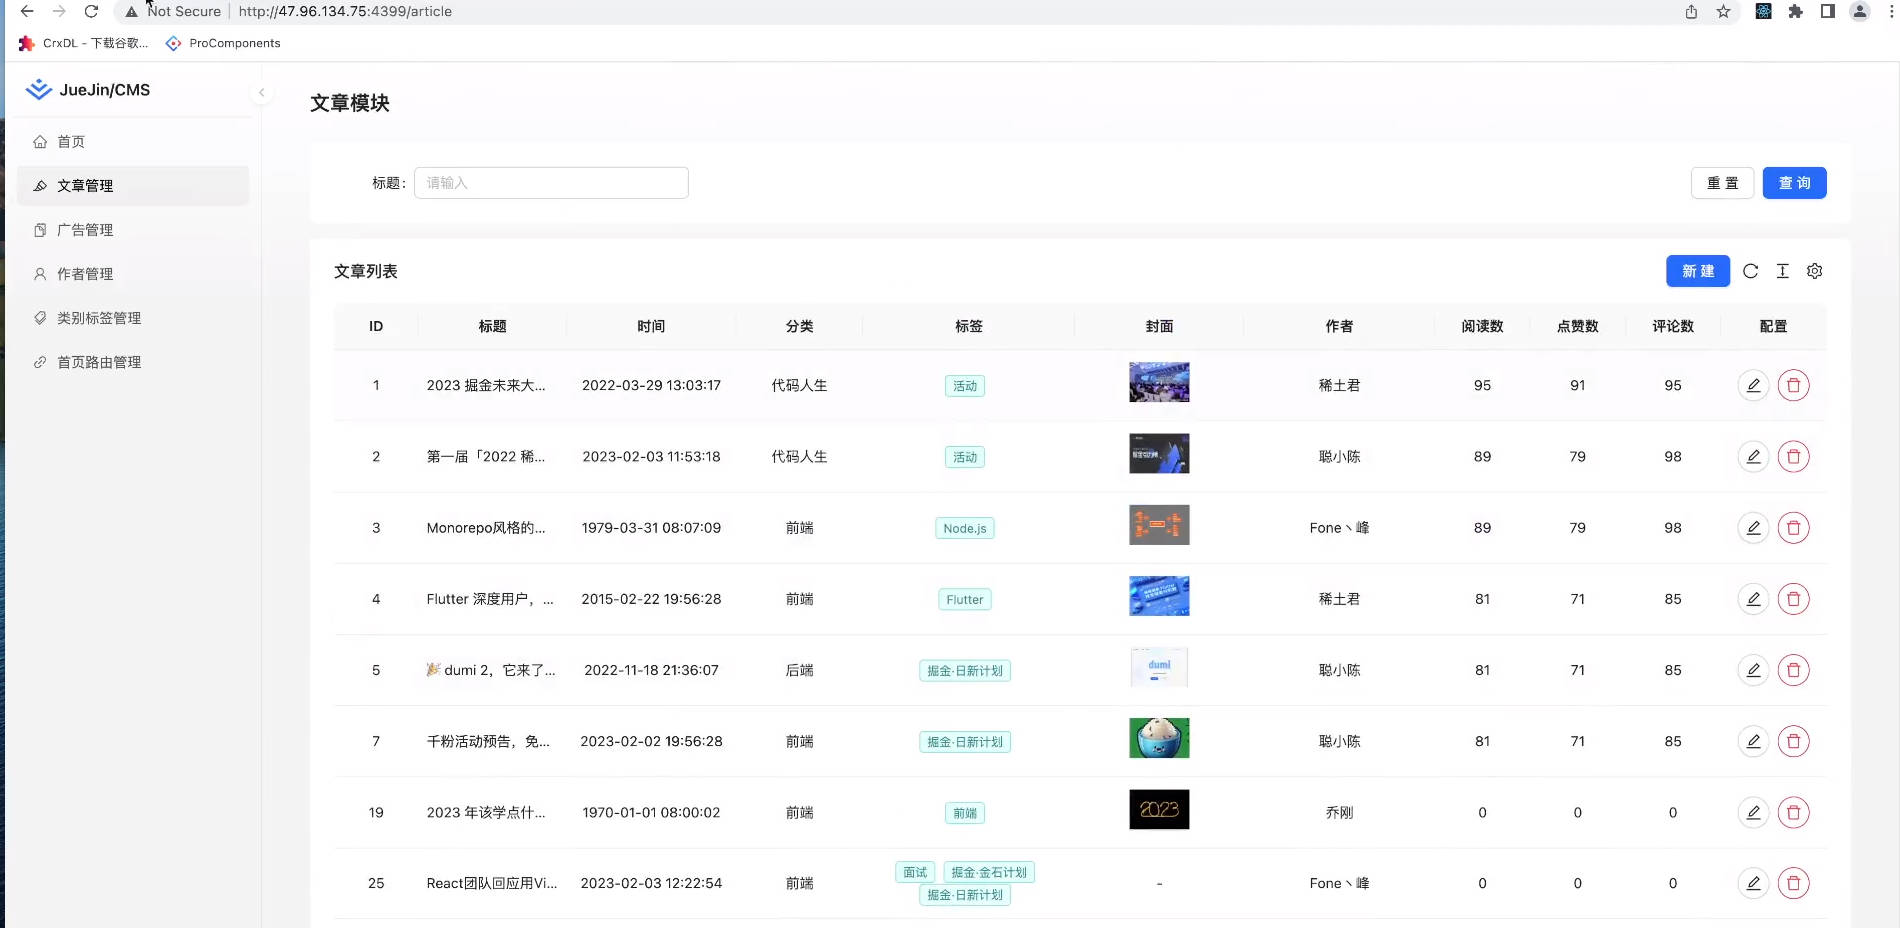Delete the dumi 2 article row
Image resolution: width=1900 pixels, height=928 pixels.
click(x=1793, y=670)
